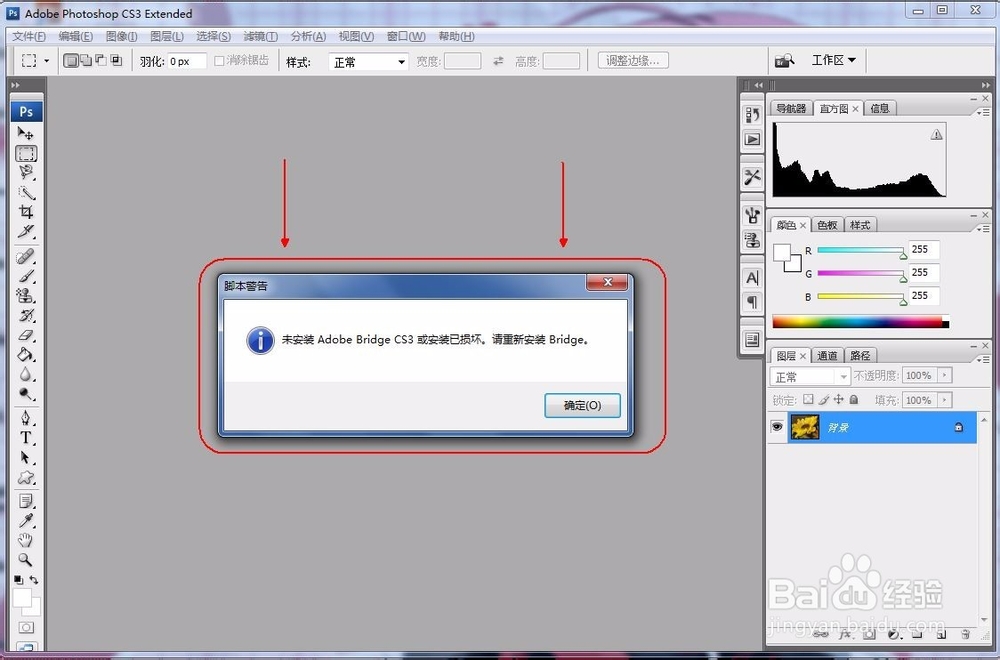Click the red R color slider
Screen dimensions: 1000x660
pos(861,251)
